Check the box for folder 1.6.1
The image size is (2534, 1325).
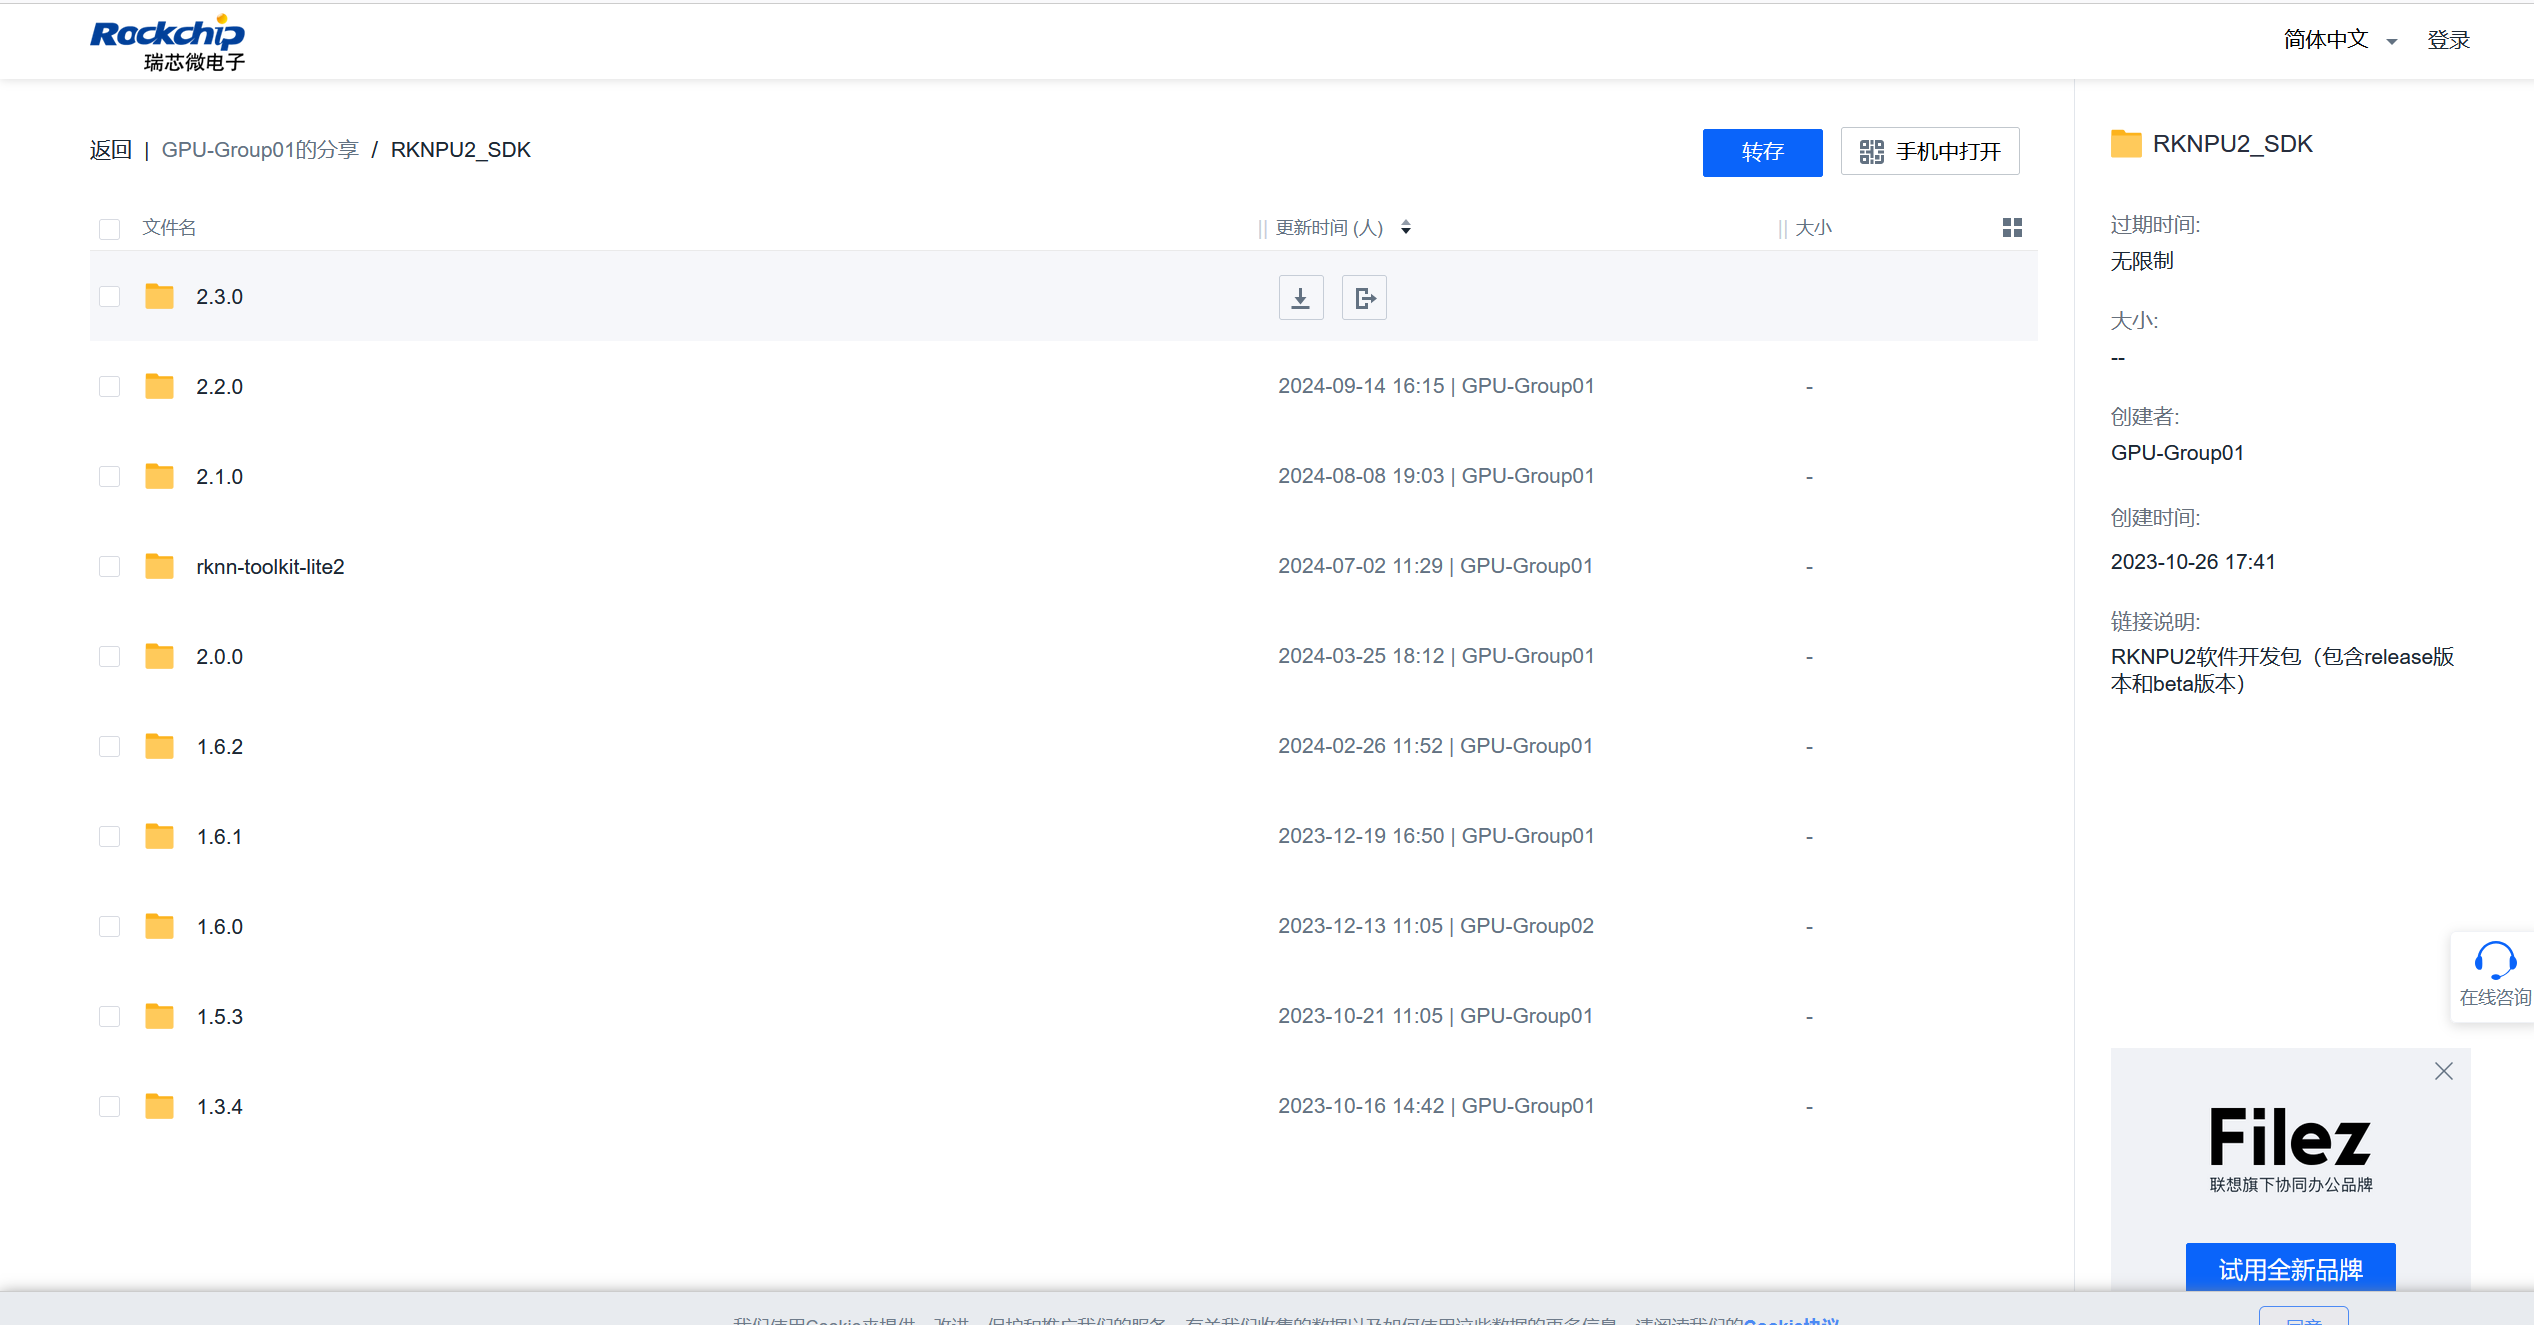point(110,837)
